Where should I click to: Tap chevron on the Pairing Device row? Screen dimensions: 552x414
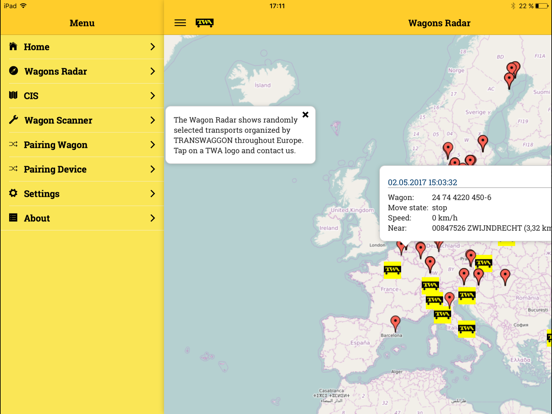[x=152, y=169]
